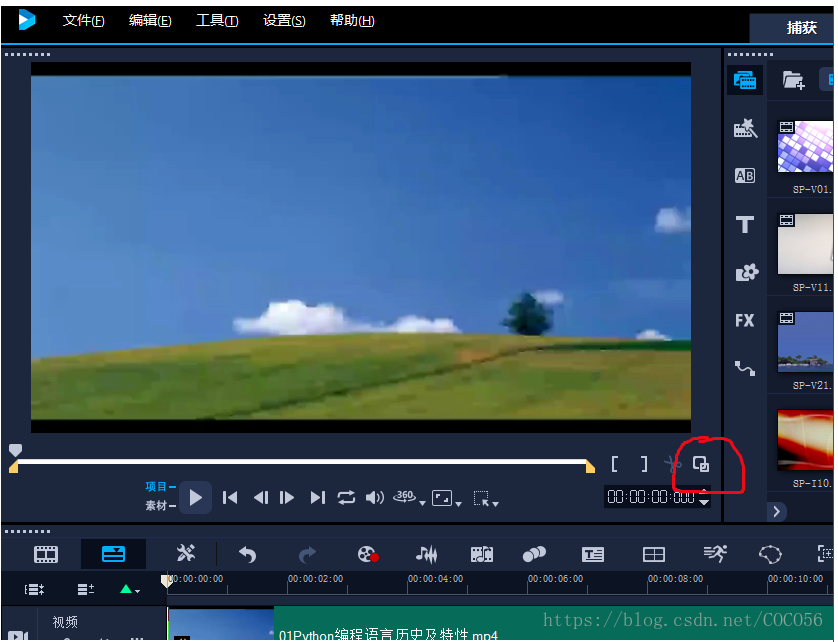838x642 pixels.
Task: Open the motion tracking tool
Action: point(534,554)
